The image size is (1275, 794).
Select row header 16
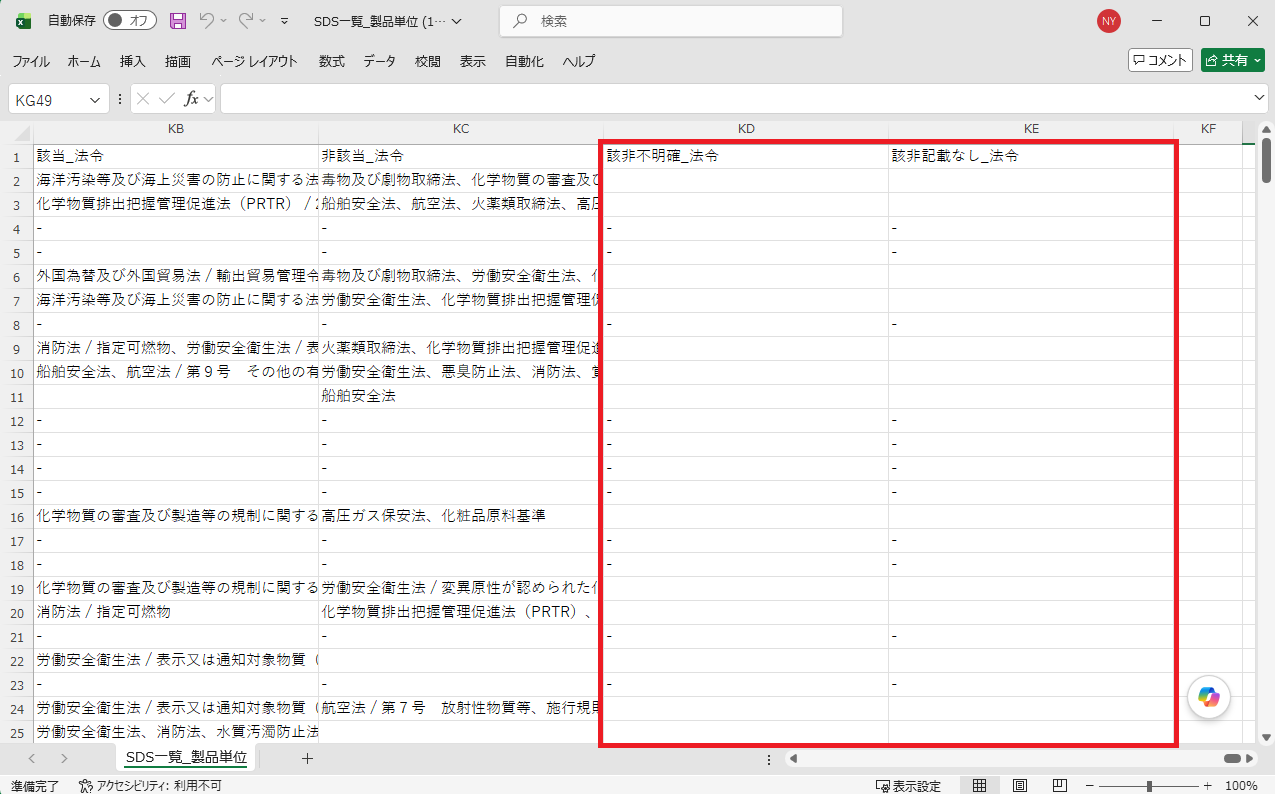(16, 516)
